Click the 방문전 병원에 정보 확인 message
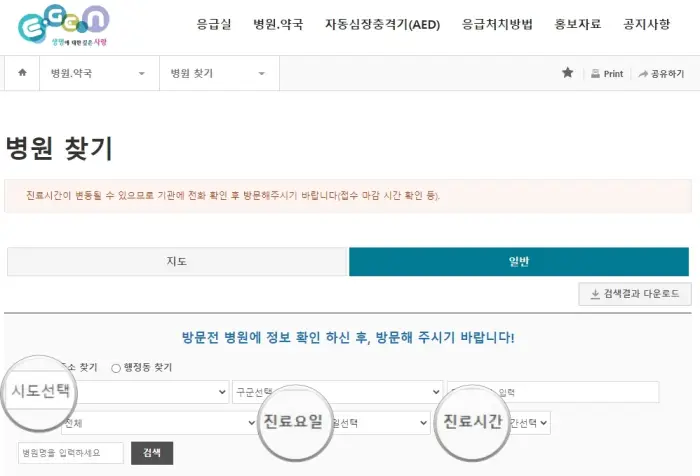Image resolution: width=700 pixels, height=476 pixels. click(x=348, y=337)
